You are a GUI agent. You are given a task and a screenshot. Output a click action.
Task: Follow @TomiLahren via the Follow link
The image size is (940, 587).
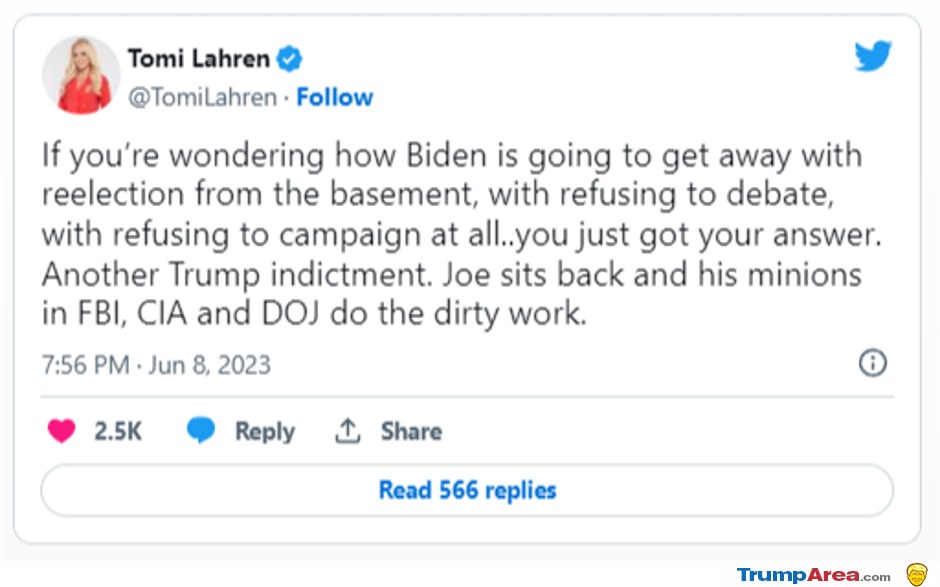point(335,97)
